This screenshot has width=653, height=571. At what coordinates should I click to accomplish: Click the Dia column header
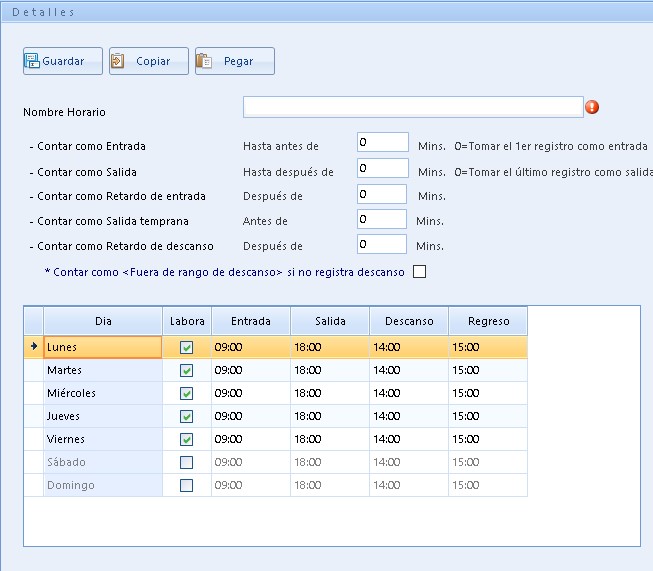pyautogui.click(x=103, y=321)
